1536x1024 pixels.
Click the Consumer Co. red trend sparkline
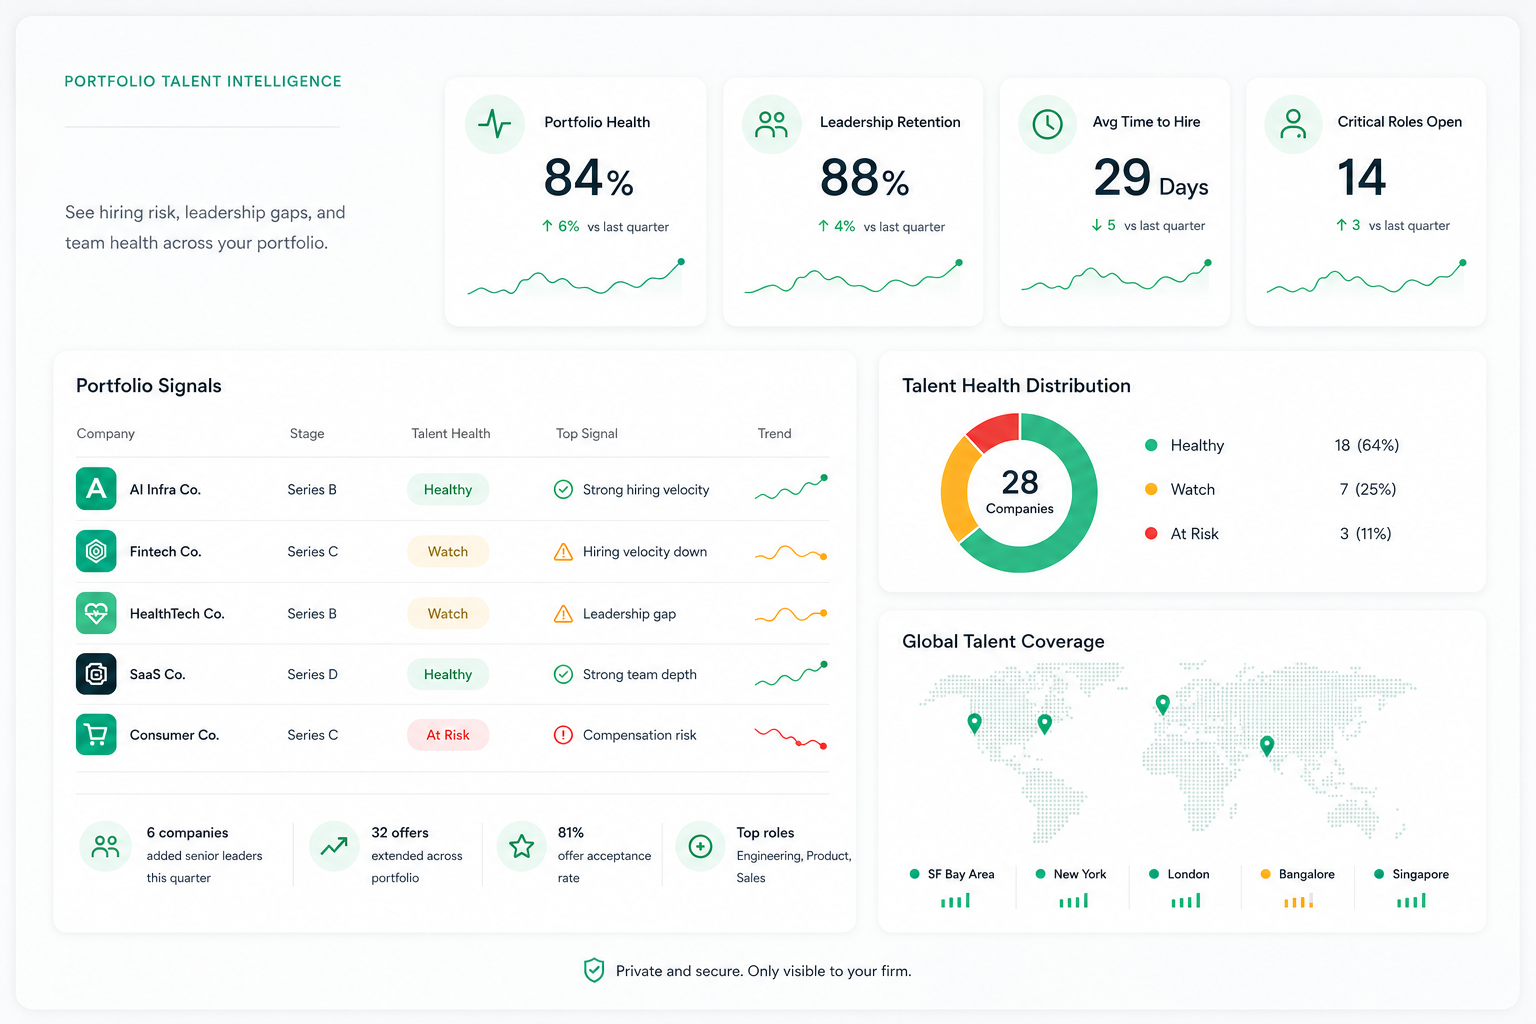pyautogui.click(x=791, y=738)
